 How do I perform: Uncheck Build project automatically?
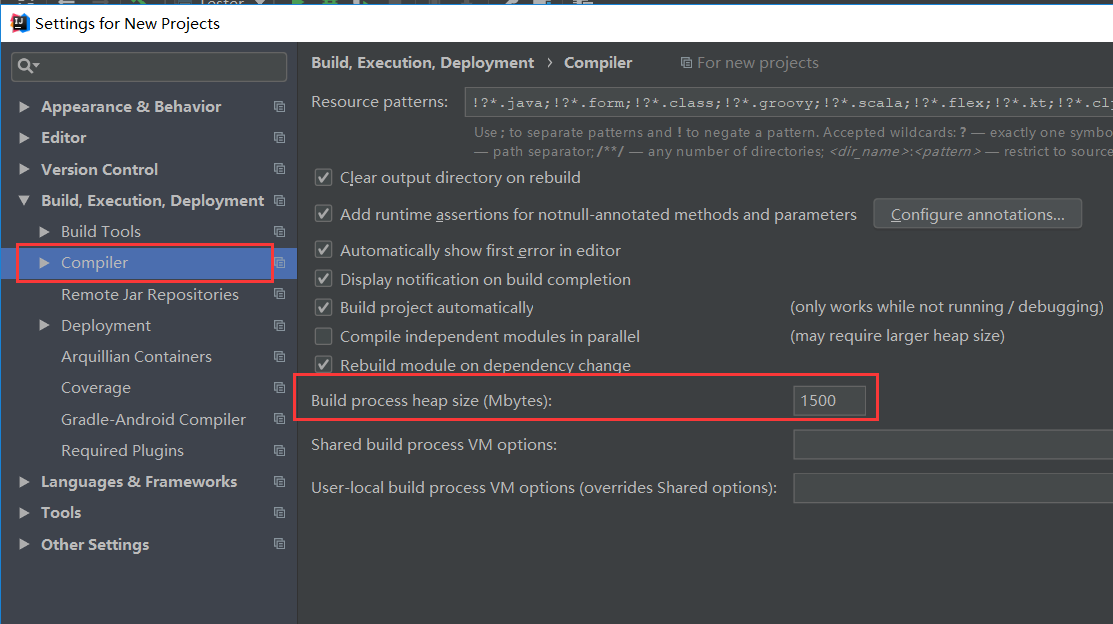pos(323,308)
